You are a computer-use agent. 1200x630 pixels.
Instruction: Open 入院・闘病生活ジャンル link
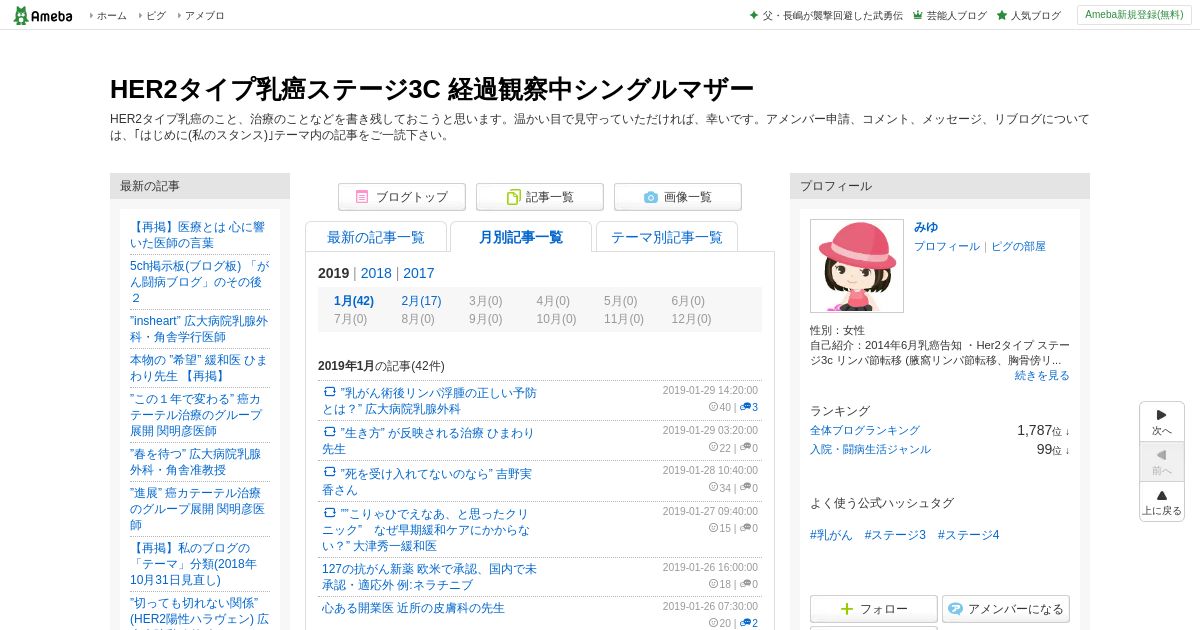[870, 449]
